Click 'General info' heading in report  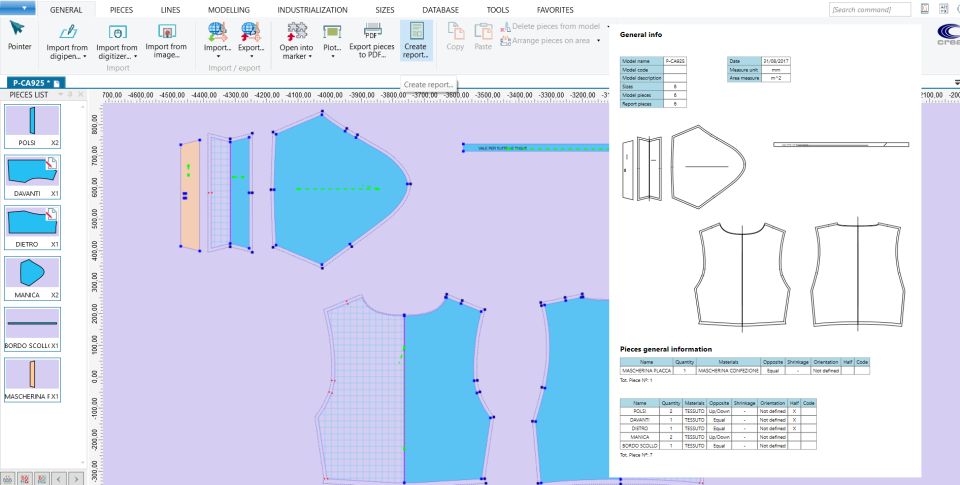[x=640, y=35]
